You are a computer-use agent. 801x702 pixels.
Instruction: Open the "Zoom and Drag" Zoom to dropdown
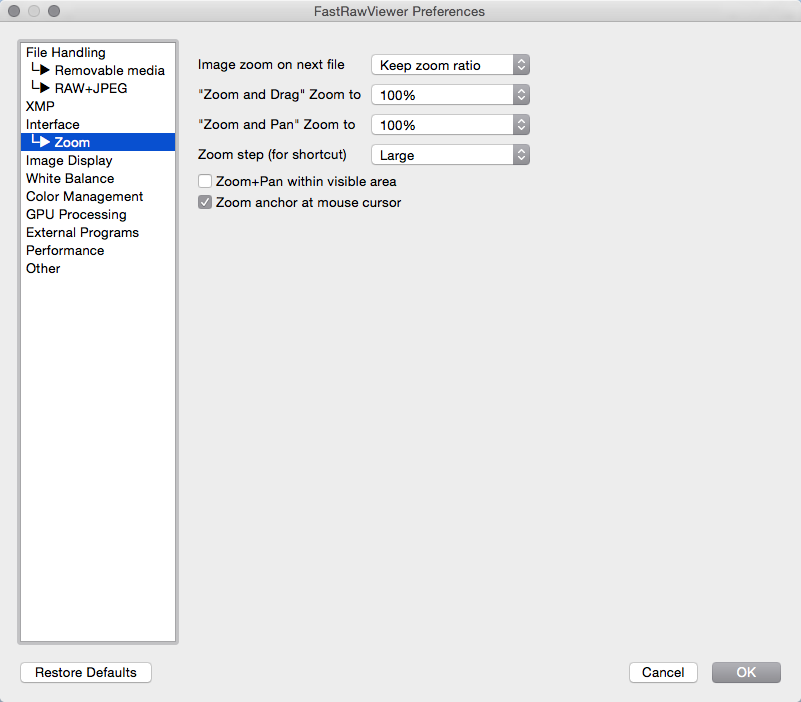(451, 95)
